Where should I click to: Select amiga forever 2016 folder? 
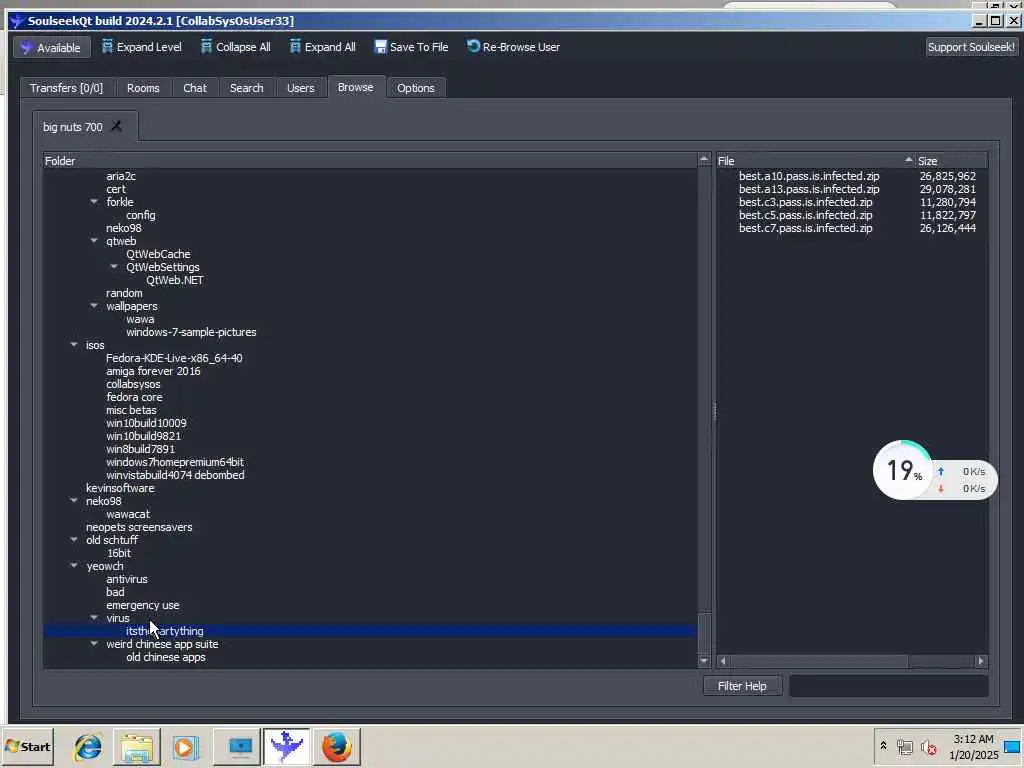pos(153,372)
